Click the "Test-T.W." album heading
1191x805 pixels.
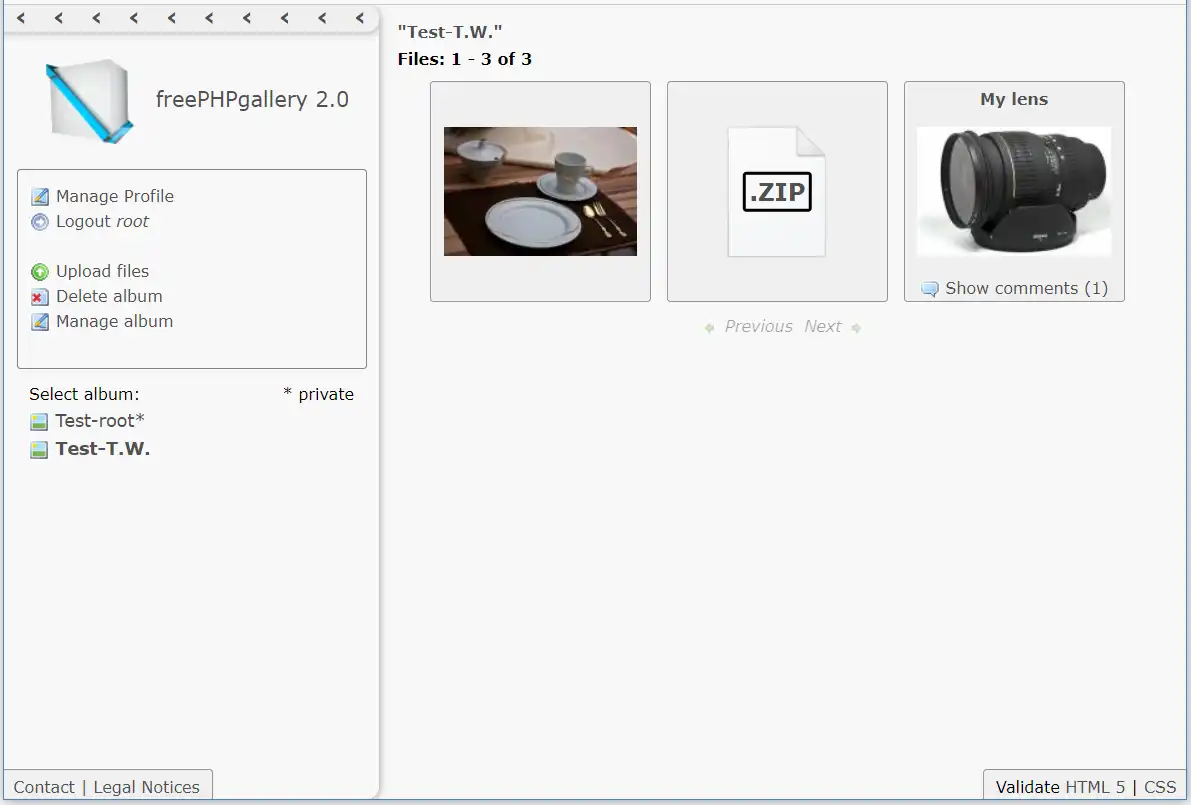(x=450, y=32)
